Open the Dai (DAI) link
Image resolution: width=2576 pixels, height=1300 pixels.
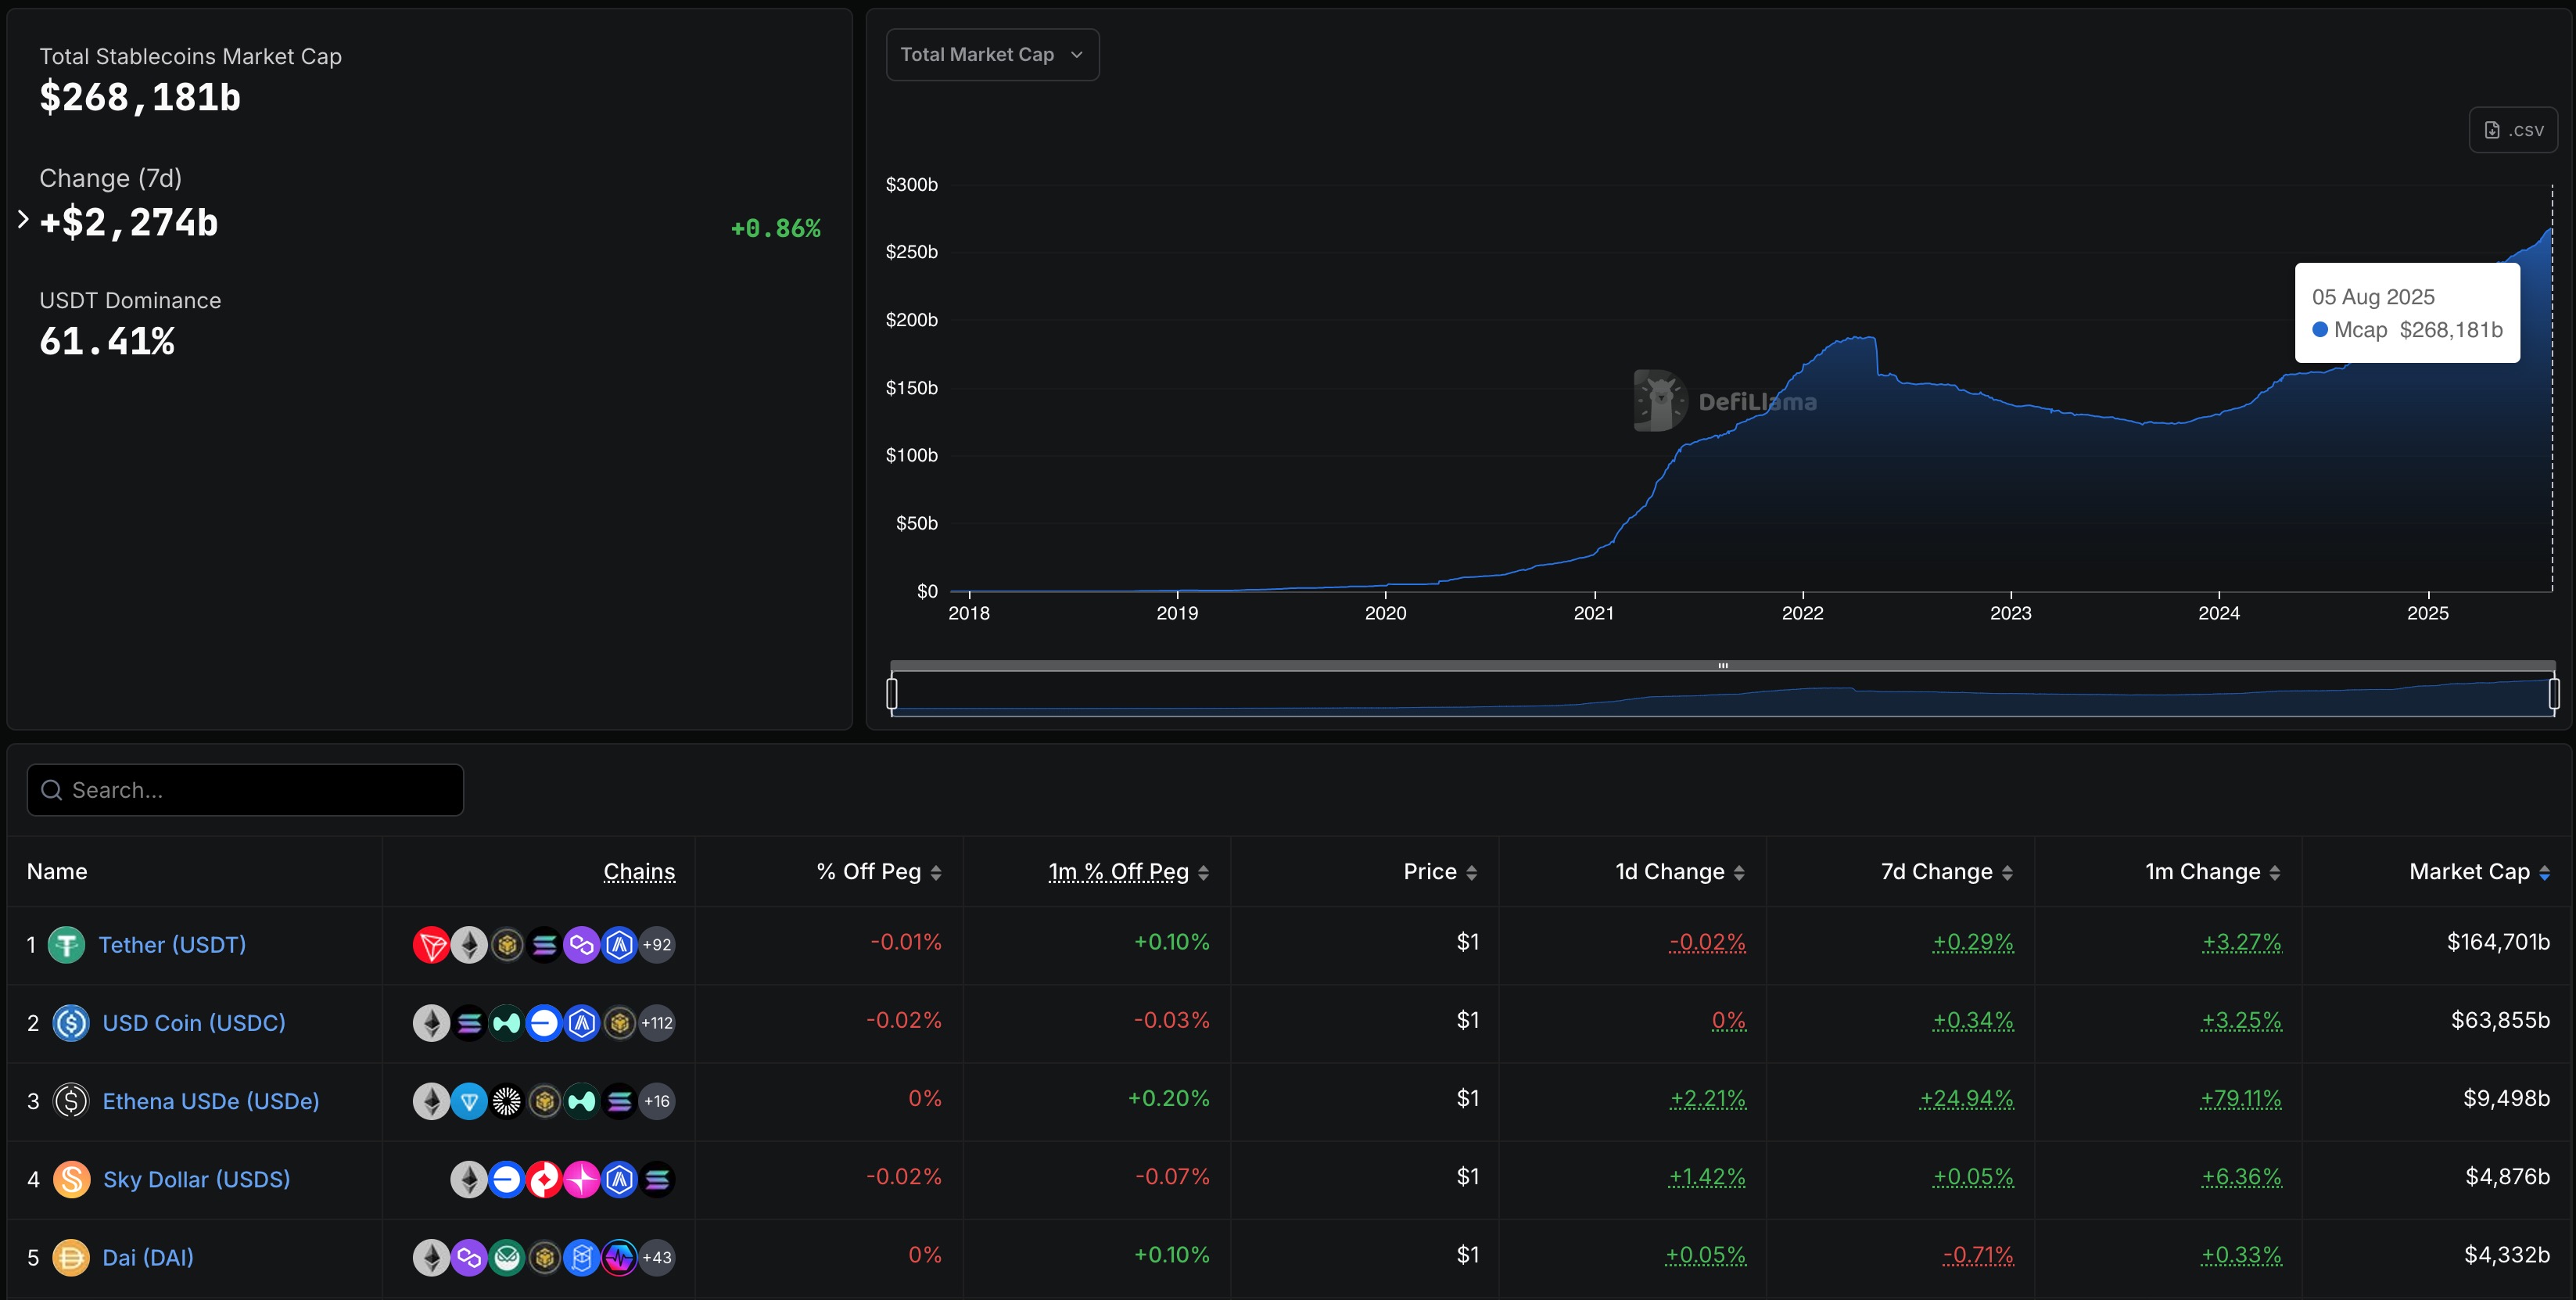click(x=148, y=1257)
